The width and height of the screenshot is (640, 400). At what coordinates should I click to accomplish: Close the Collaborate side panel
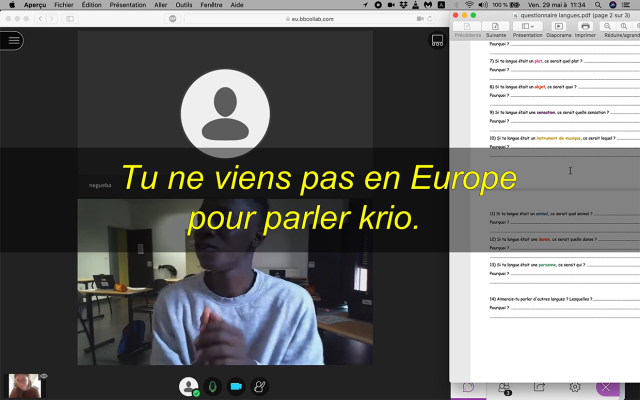(x=606, y=387)
